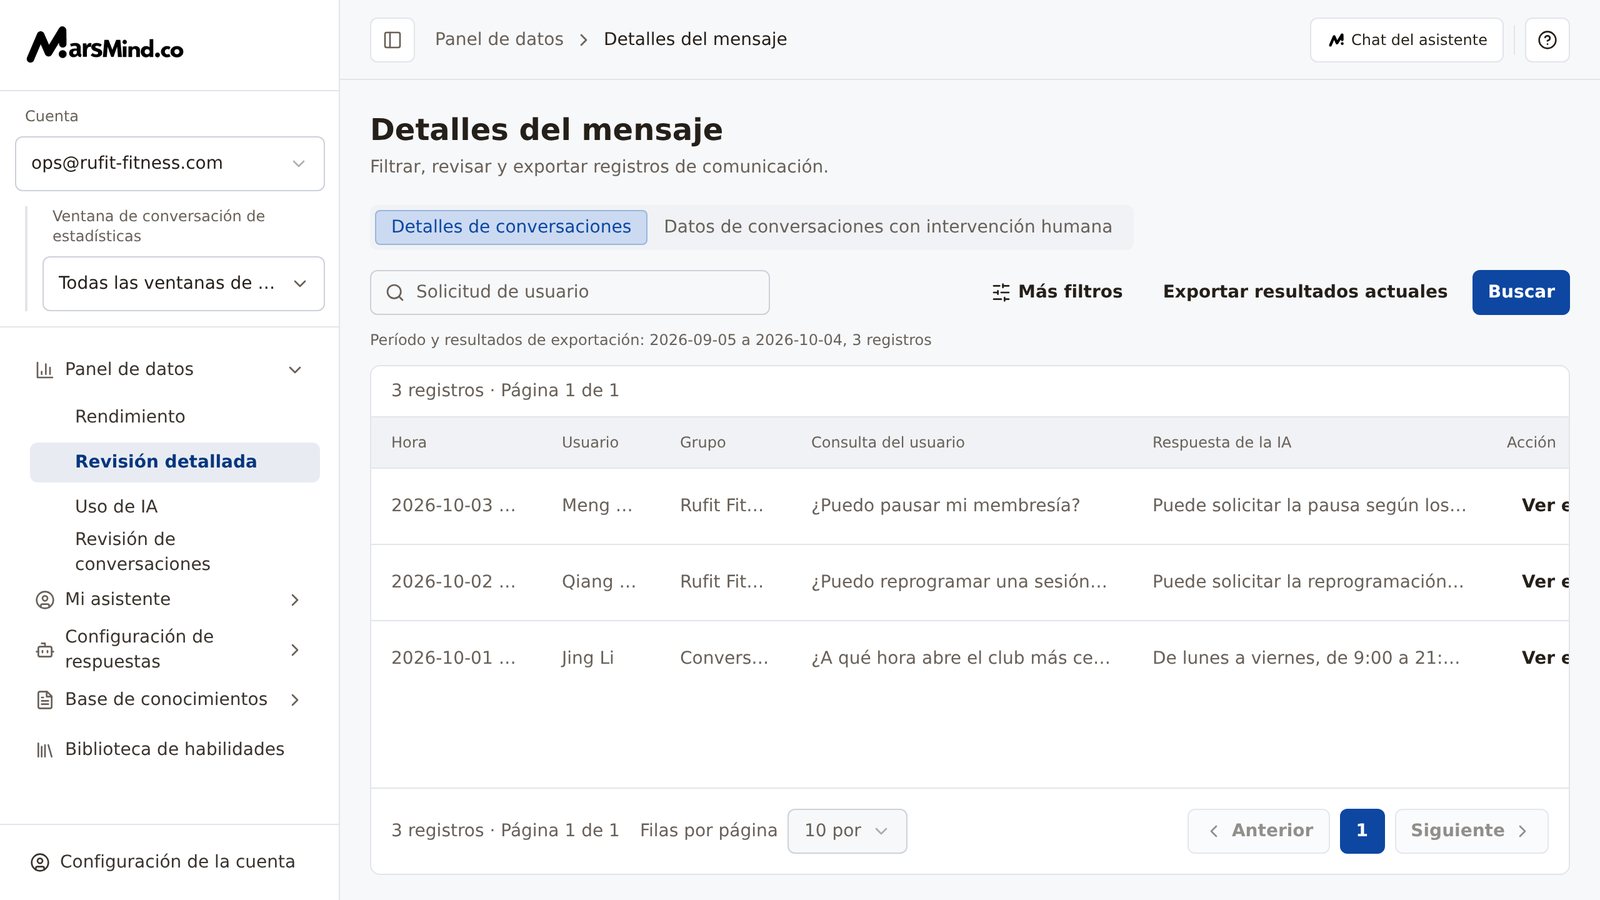Click the Puede solicitar la pausa response cell

click(1309, 506)
